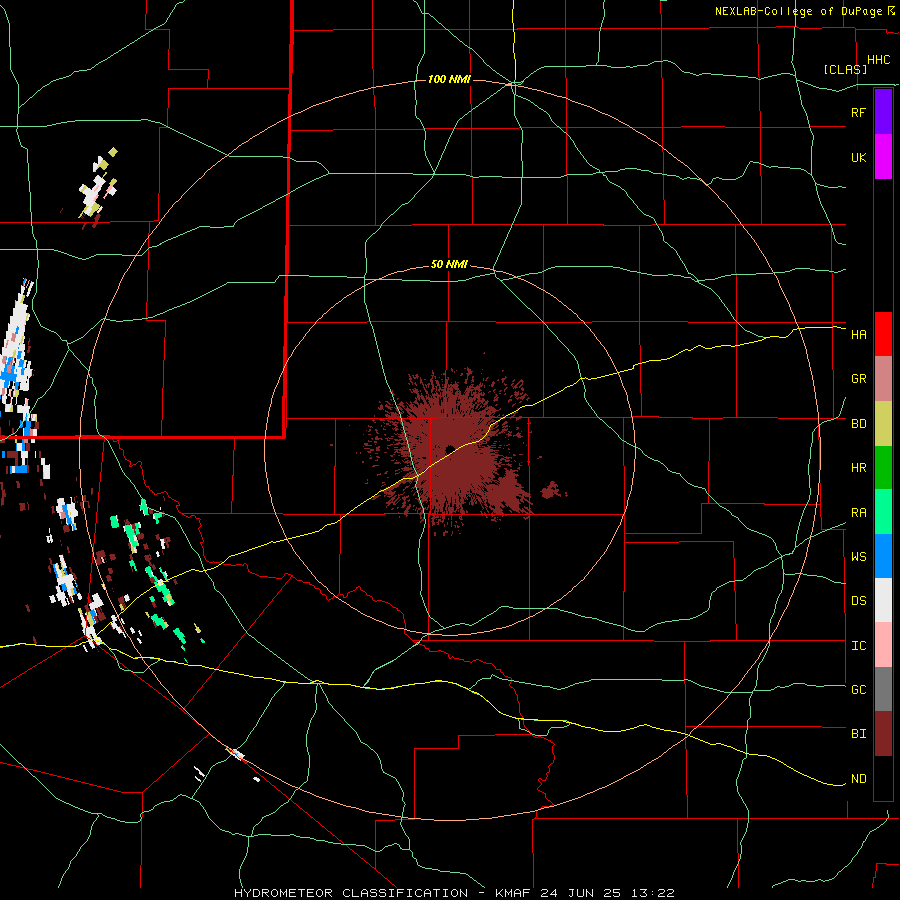Select the BD yellow legend swatch
Screen dimensions: 900x900
(x=883, y=423)
